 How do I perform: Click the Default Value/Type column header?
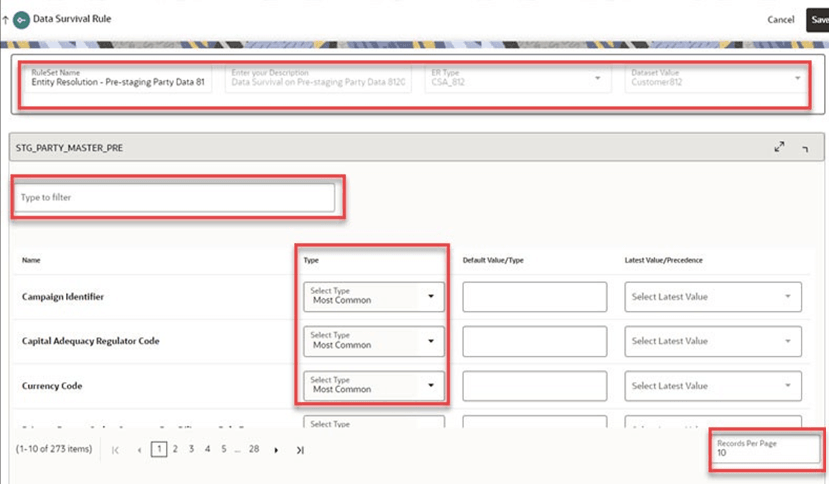493,260
